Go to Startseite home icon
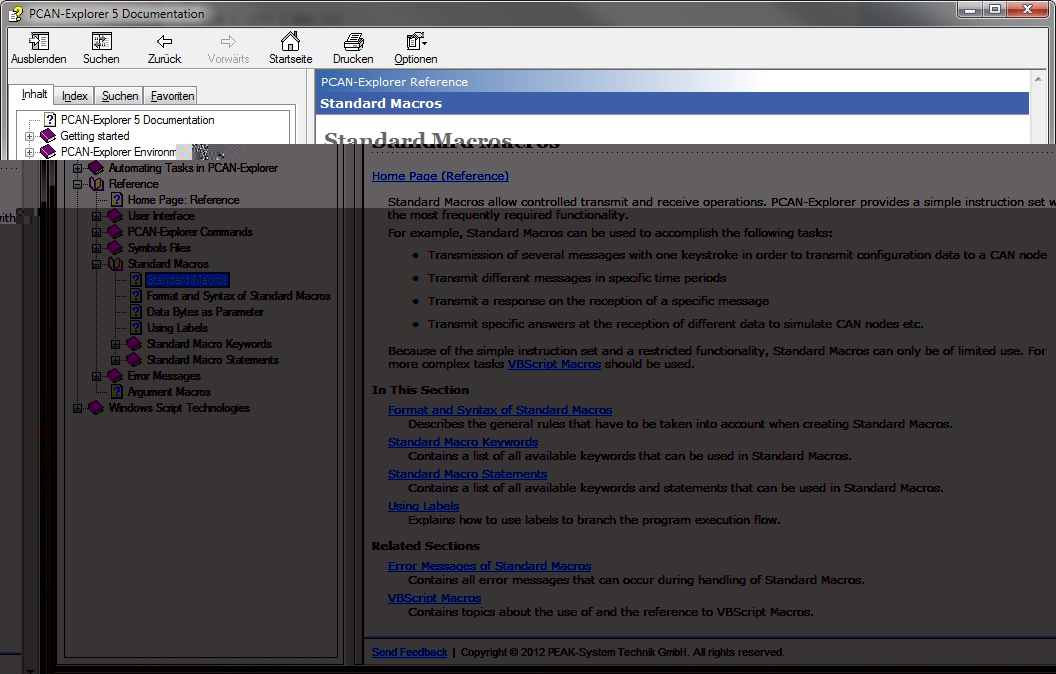 290,42
